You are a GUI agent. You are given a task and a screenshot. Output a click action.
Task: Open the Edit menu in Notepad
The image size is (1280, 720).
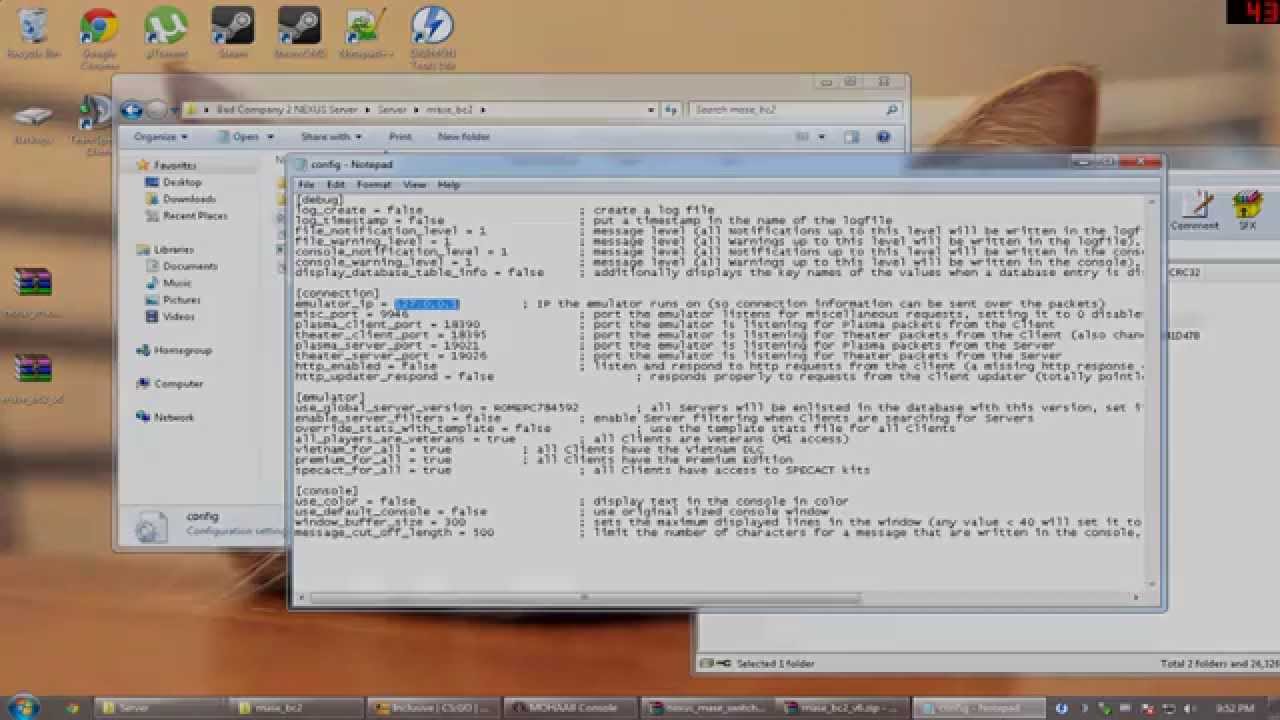pos(335,185)
